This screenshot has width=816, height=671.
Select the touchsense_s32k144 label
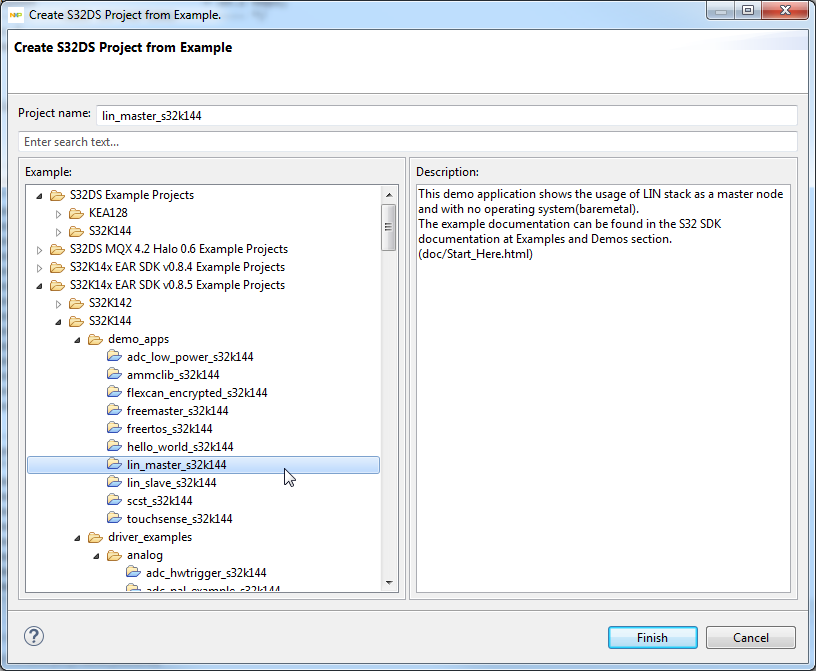[180, 519]
